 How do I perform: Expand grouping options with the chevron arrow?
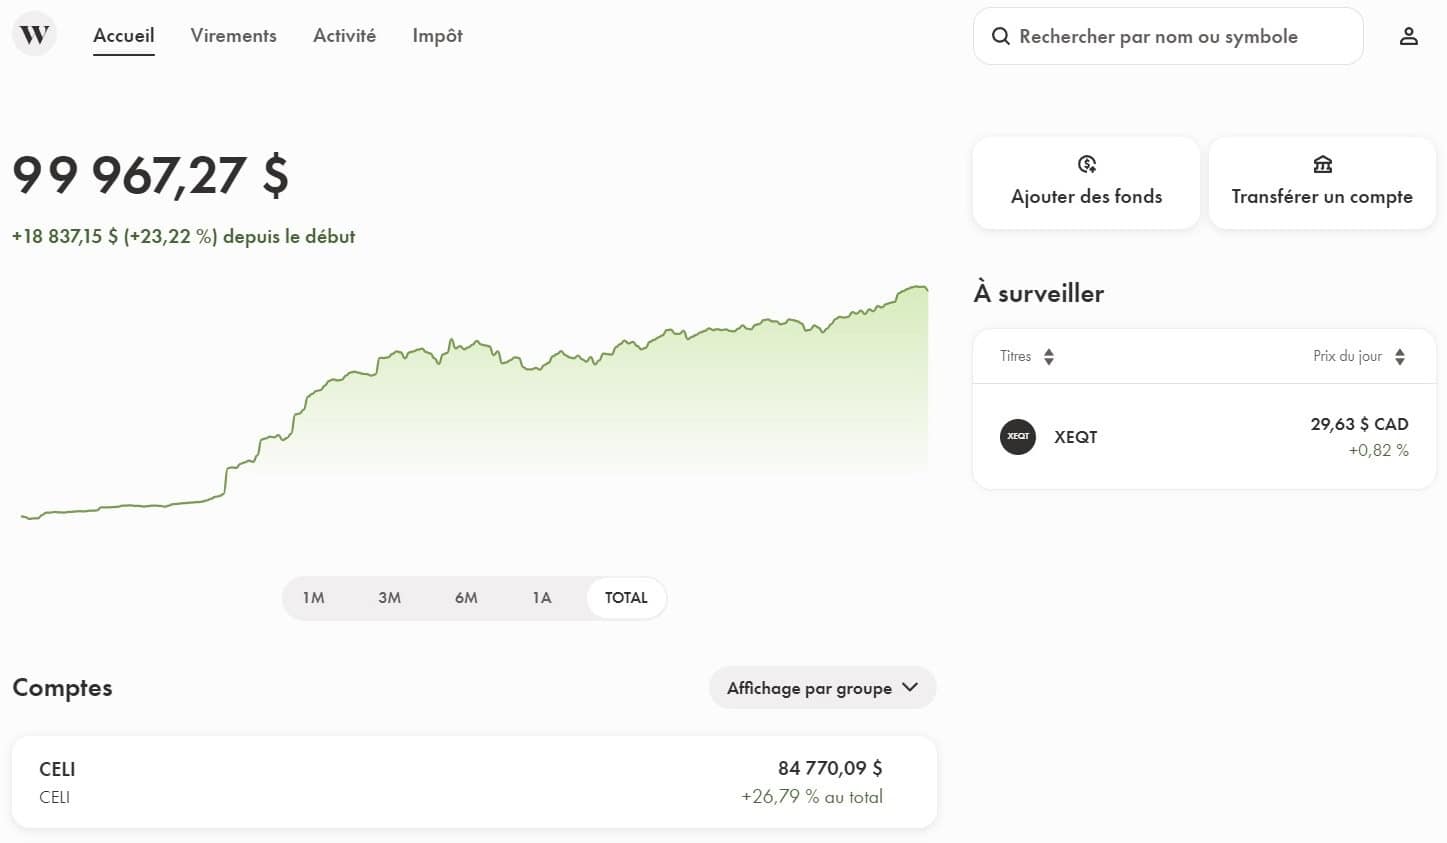[x=909, y=688]
